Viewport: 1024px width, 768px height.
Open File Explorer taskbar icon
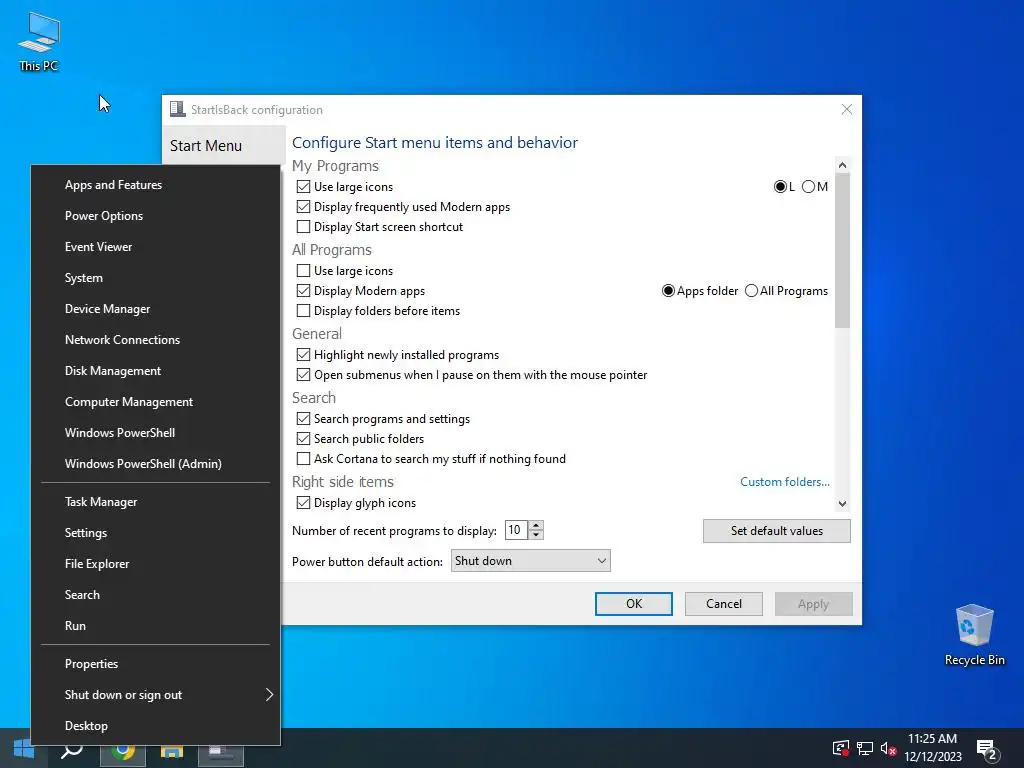pos(172,750)
